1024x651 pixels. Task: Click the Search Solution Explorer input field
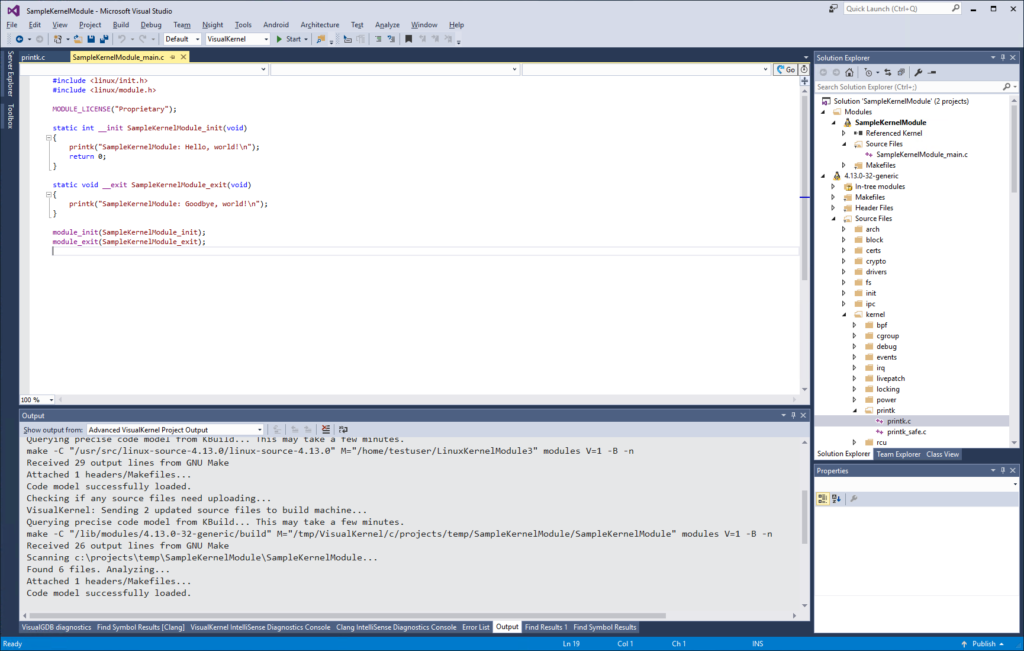(909, 87)
